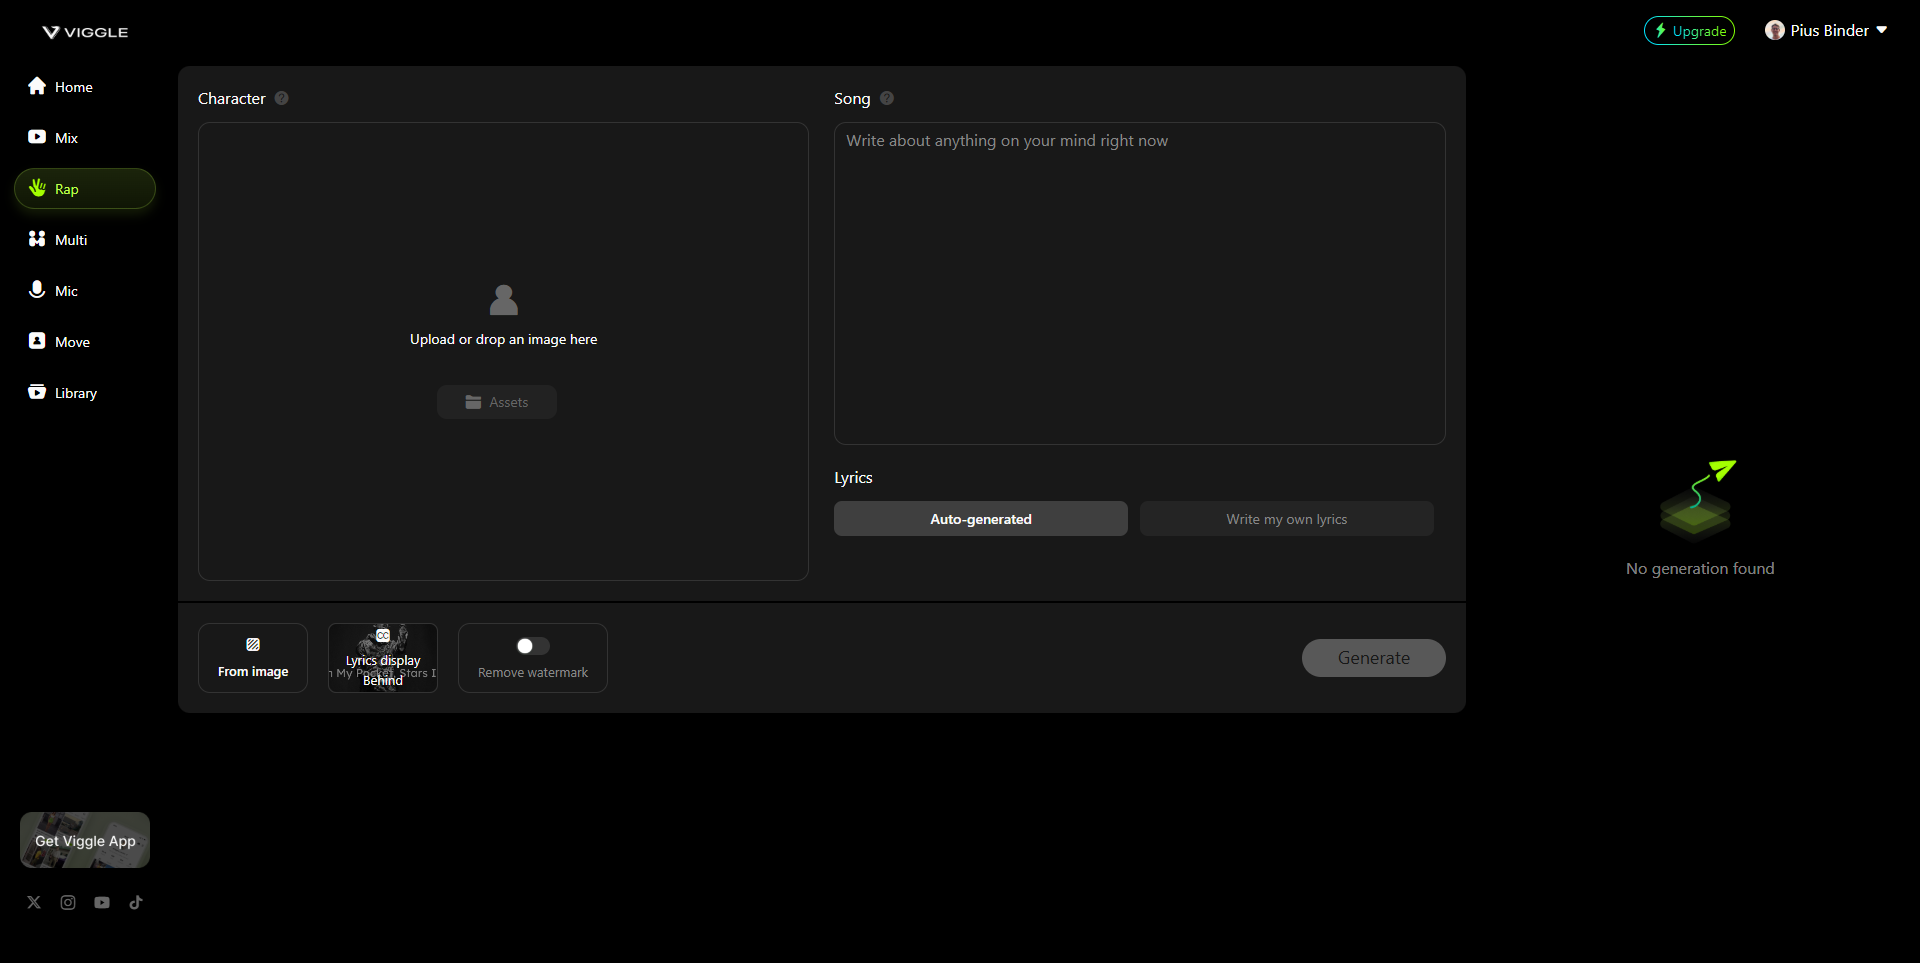
Task: Open the Library page
Action: click(75, 393)
